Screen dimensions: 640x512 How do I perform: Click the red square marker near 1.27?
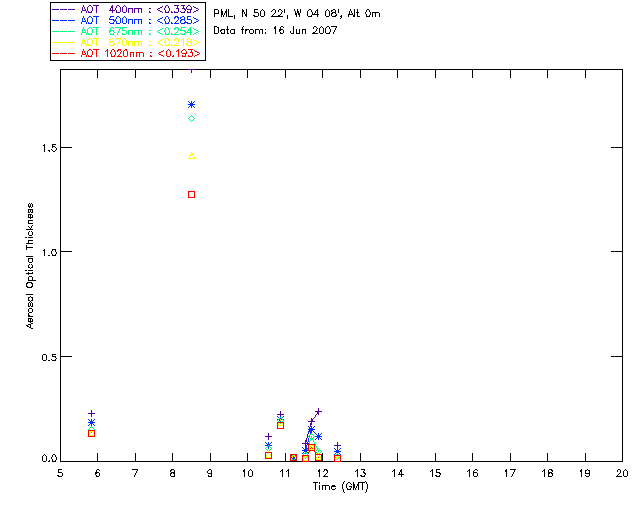[x=191, y=195]
